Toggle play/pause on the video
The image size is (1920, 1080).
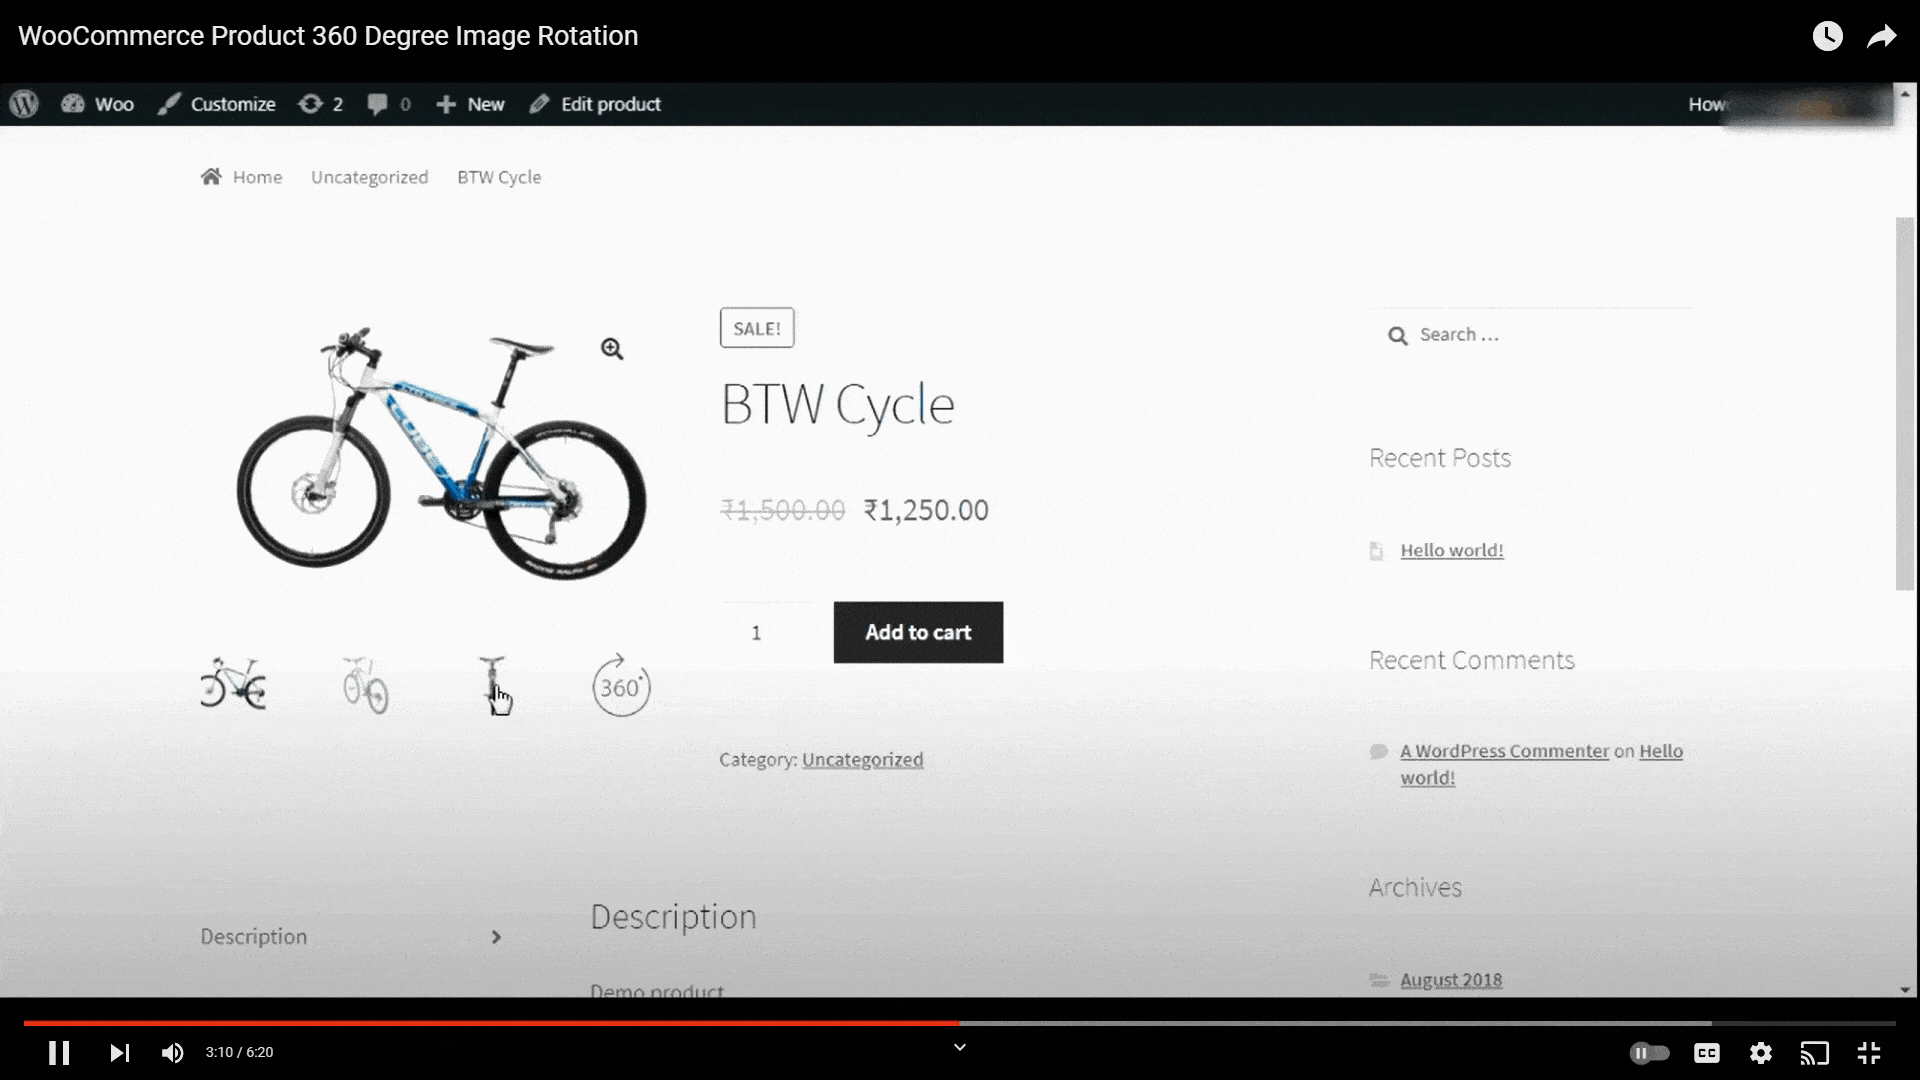58,1051
